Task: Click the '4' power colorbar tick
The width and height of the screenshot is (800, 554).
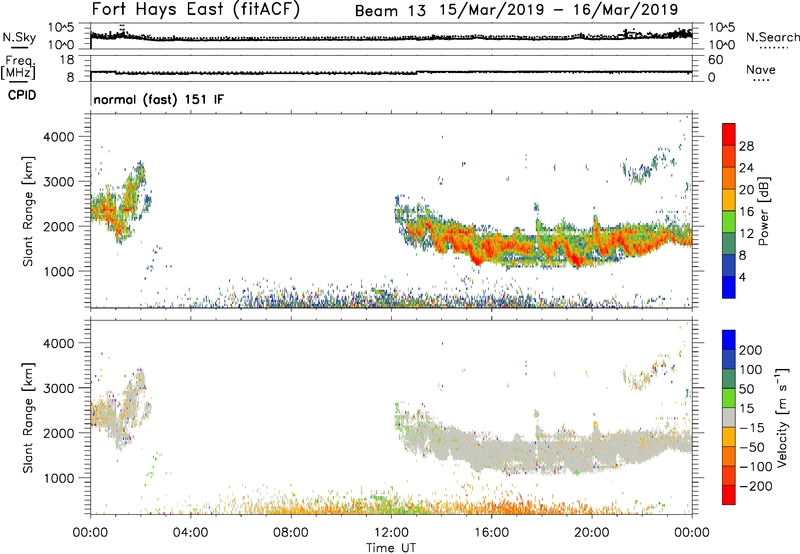Action: coord(742,277)
